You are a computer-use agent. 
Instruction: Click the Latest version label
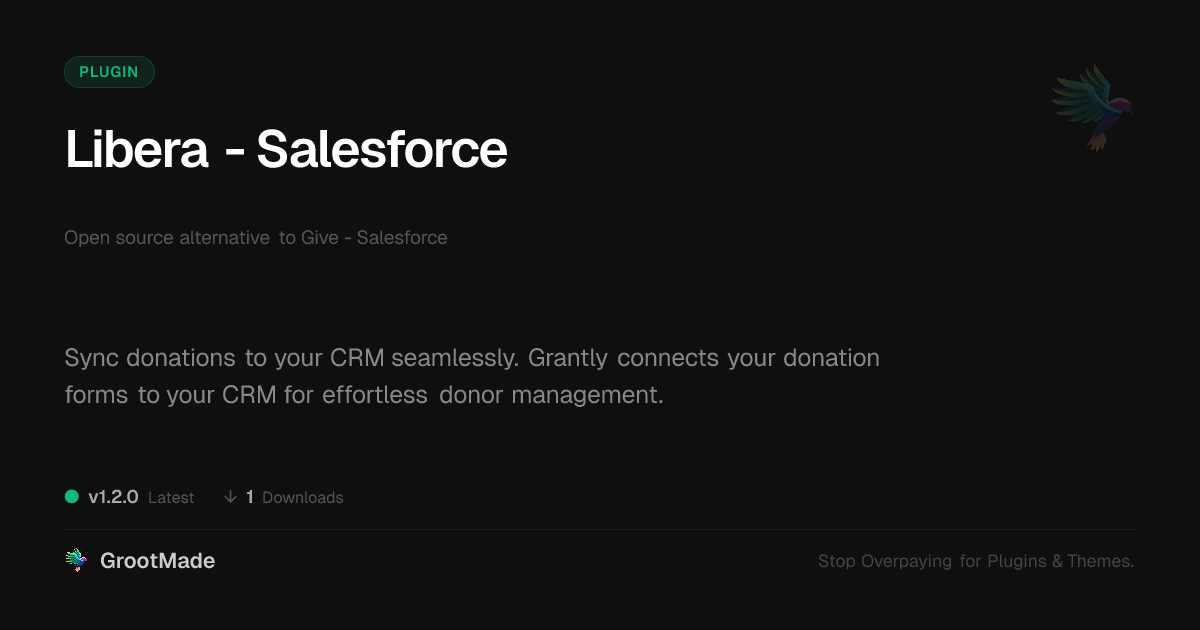(x=171, y=498)
